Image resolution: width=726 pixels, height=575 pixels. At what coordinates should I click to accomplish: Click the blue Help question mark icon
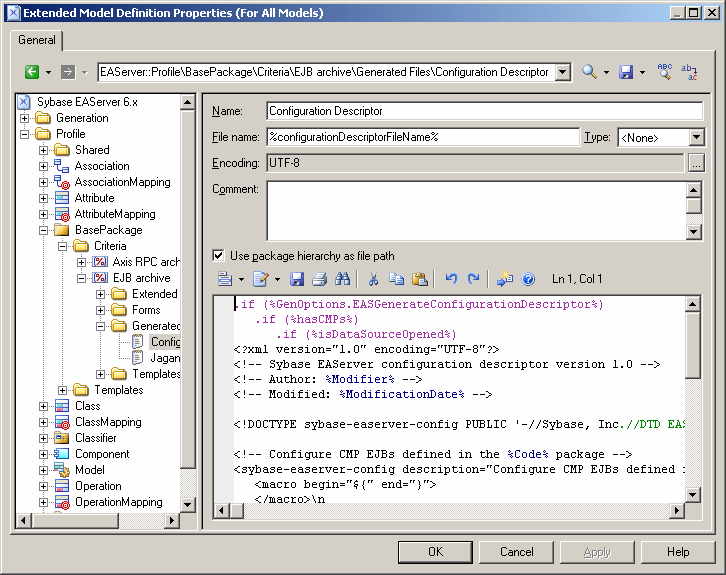click(528, 279)
